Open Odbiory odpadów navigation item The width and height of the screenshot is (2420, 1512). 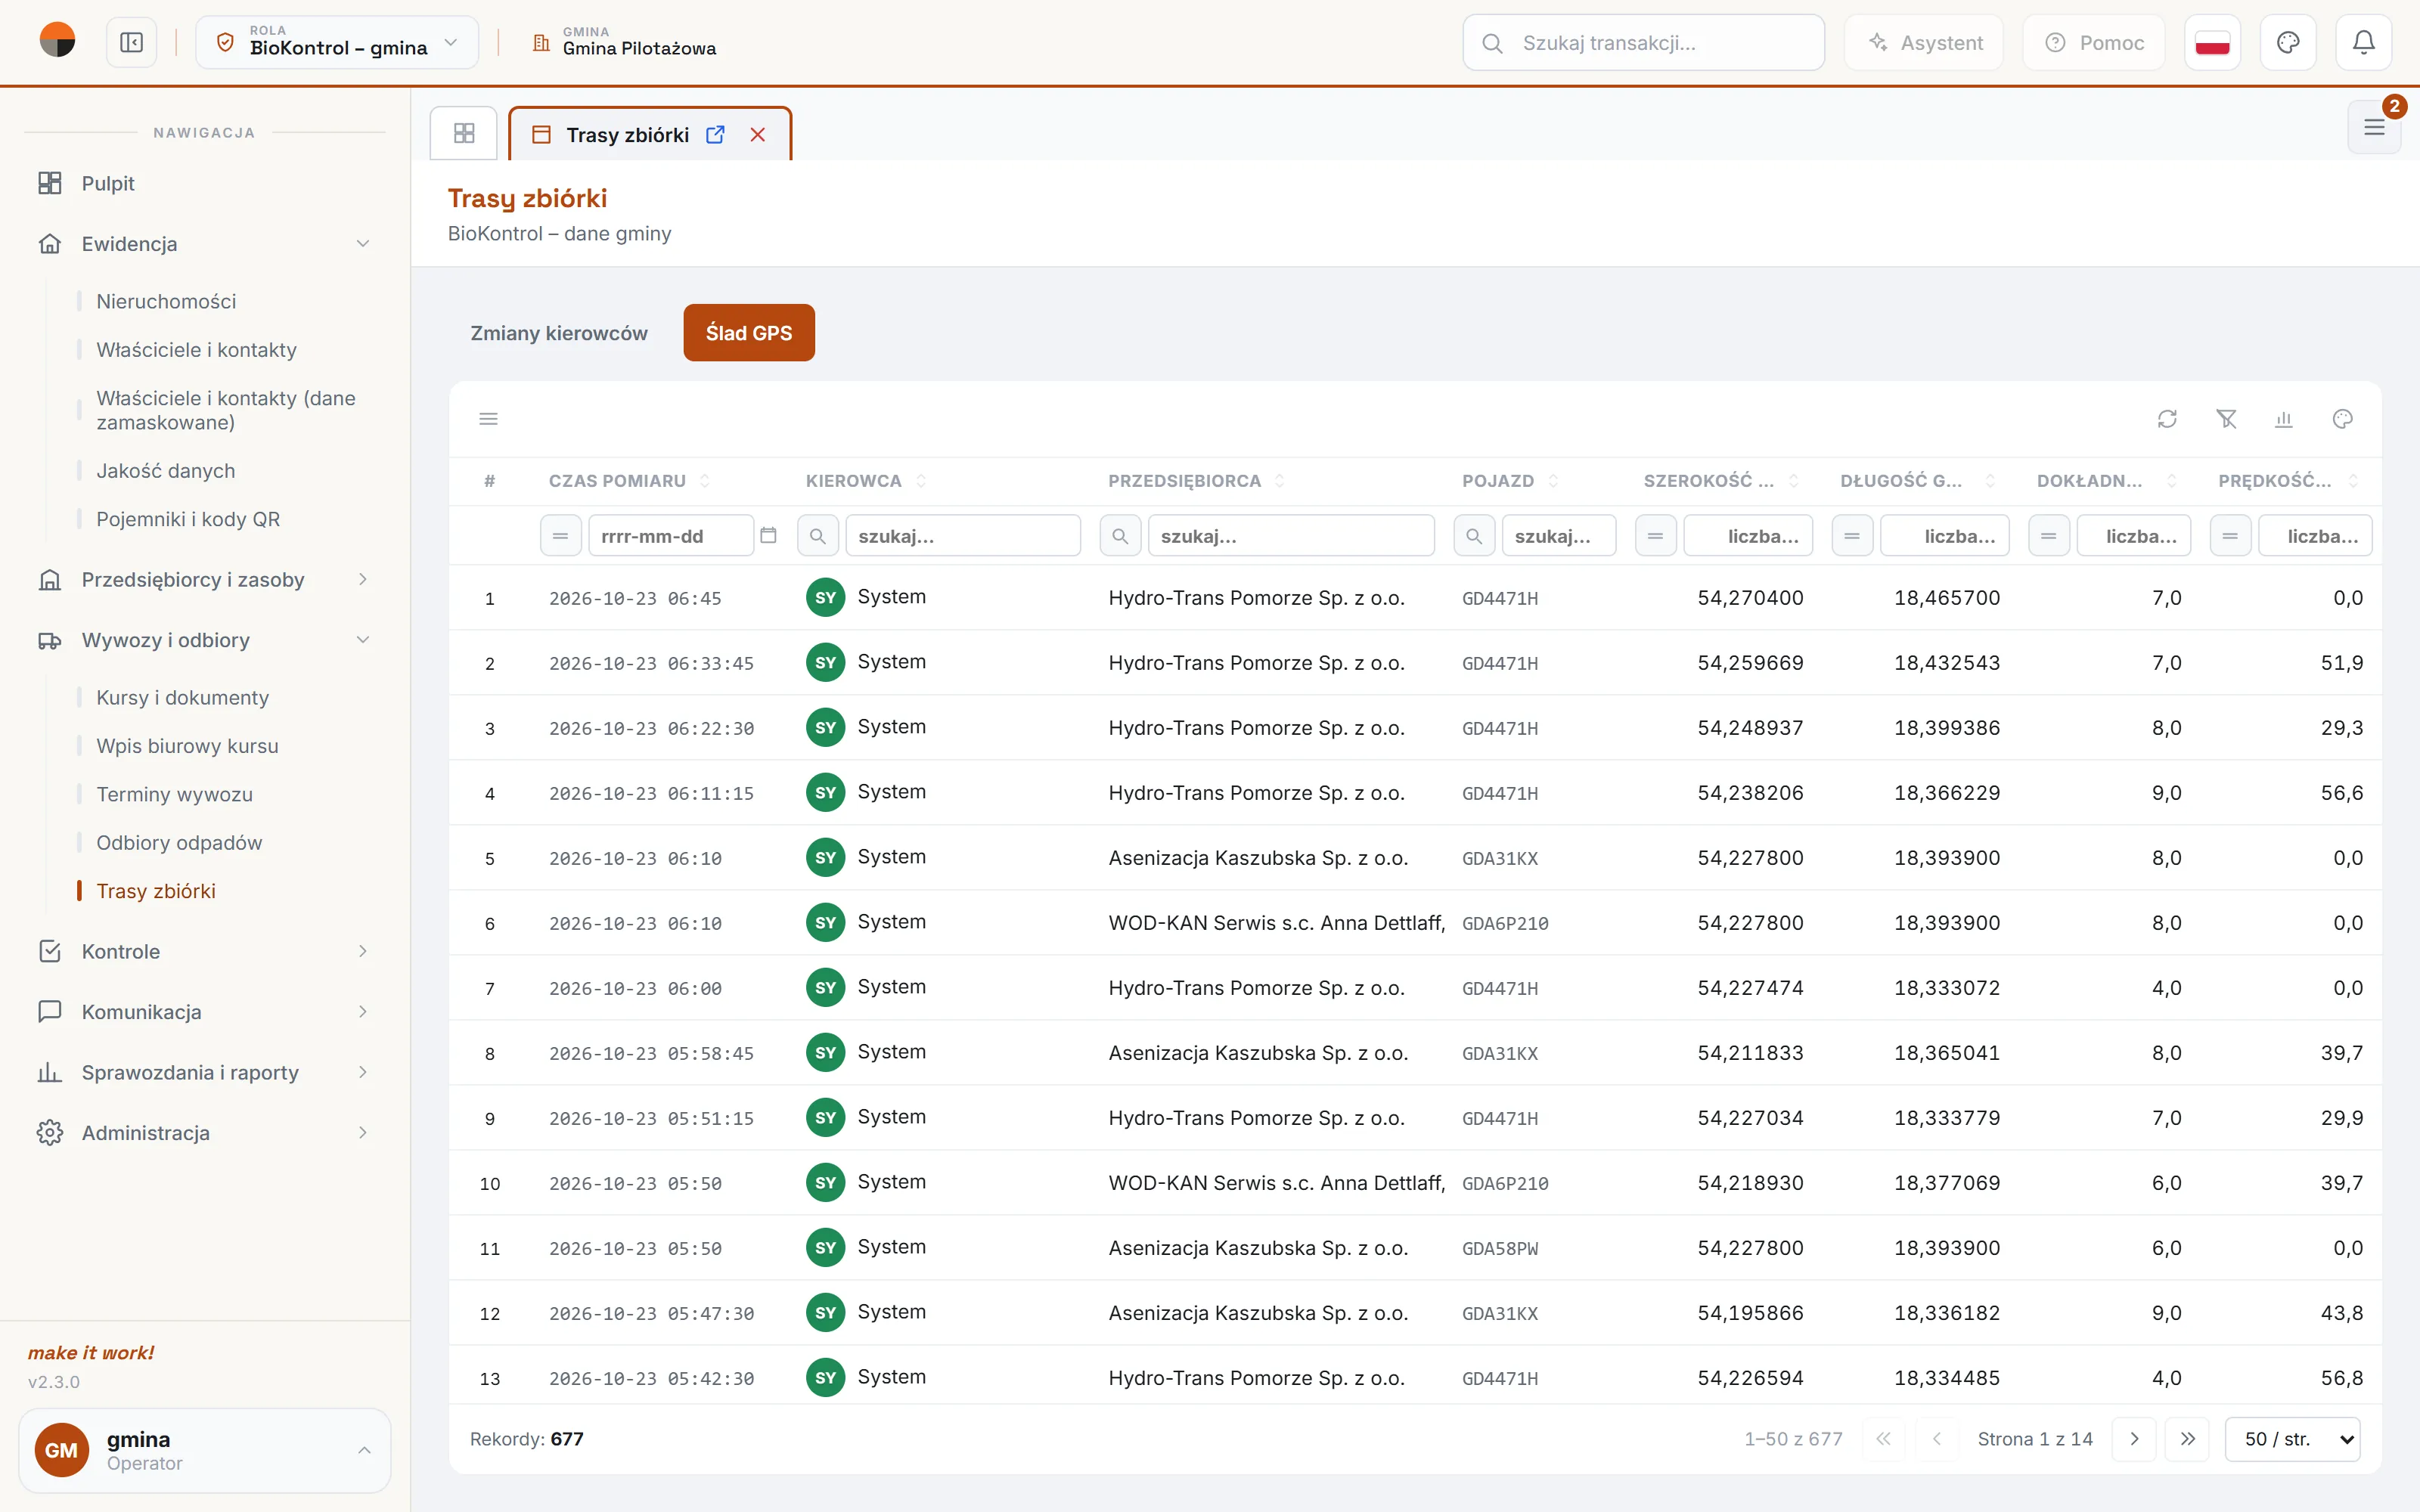[x=179, y=843]
